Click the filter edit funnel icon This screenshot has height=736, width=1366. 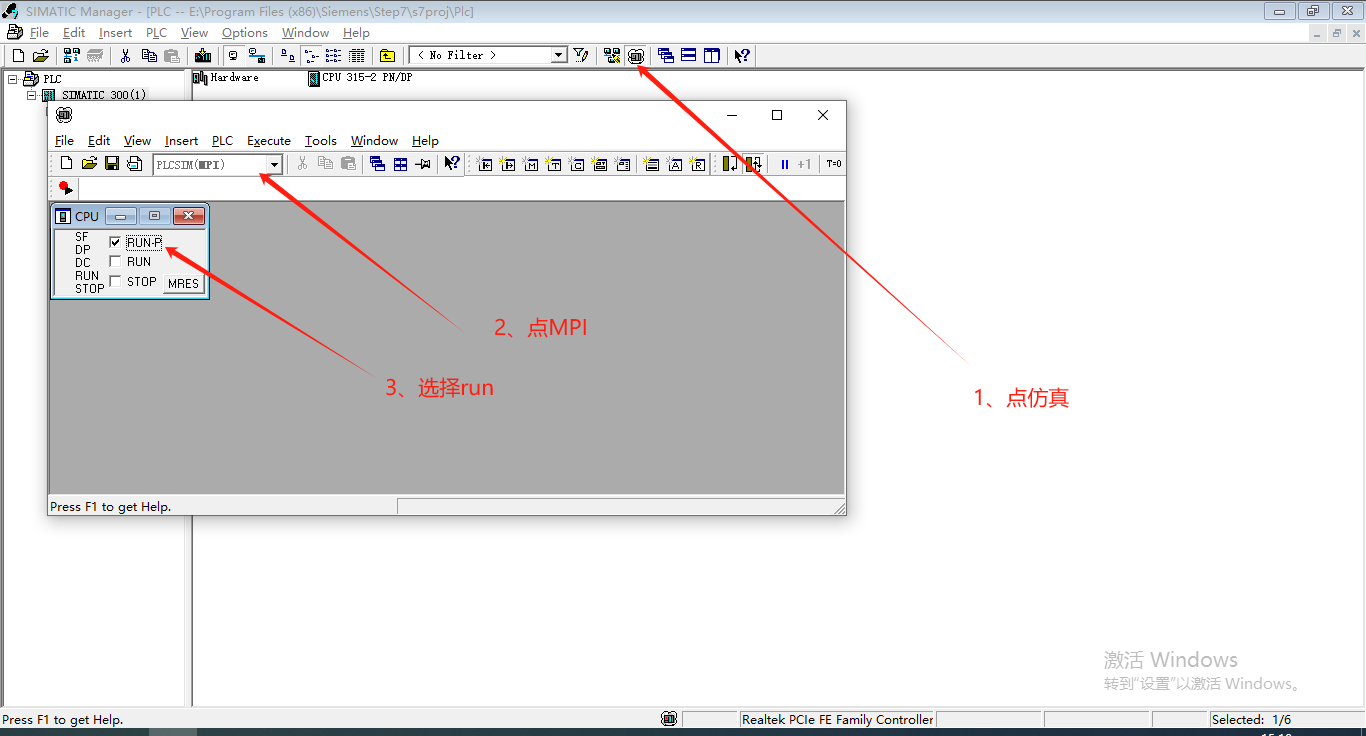click(x=581, y=56)
